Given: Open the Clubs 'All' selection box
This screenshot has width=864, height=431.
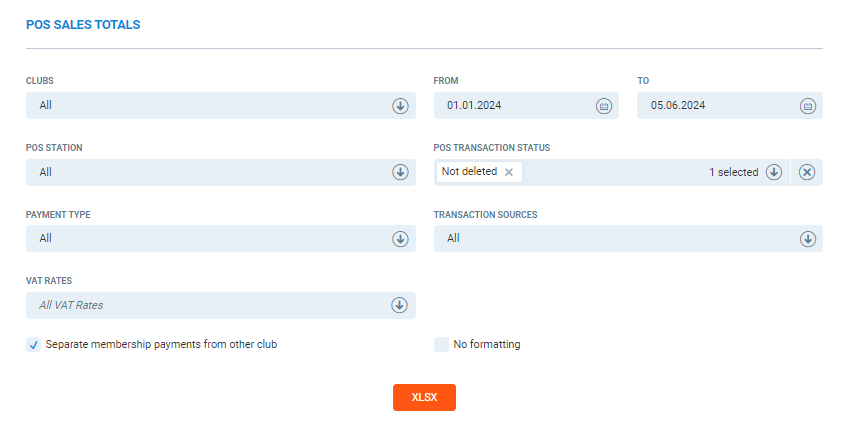Looking at the screenshot, I should (x=200, y=106).
